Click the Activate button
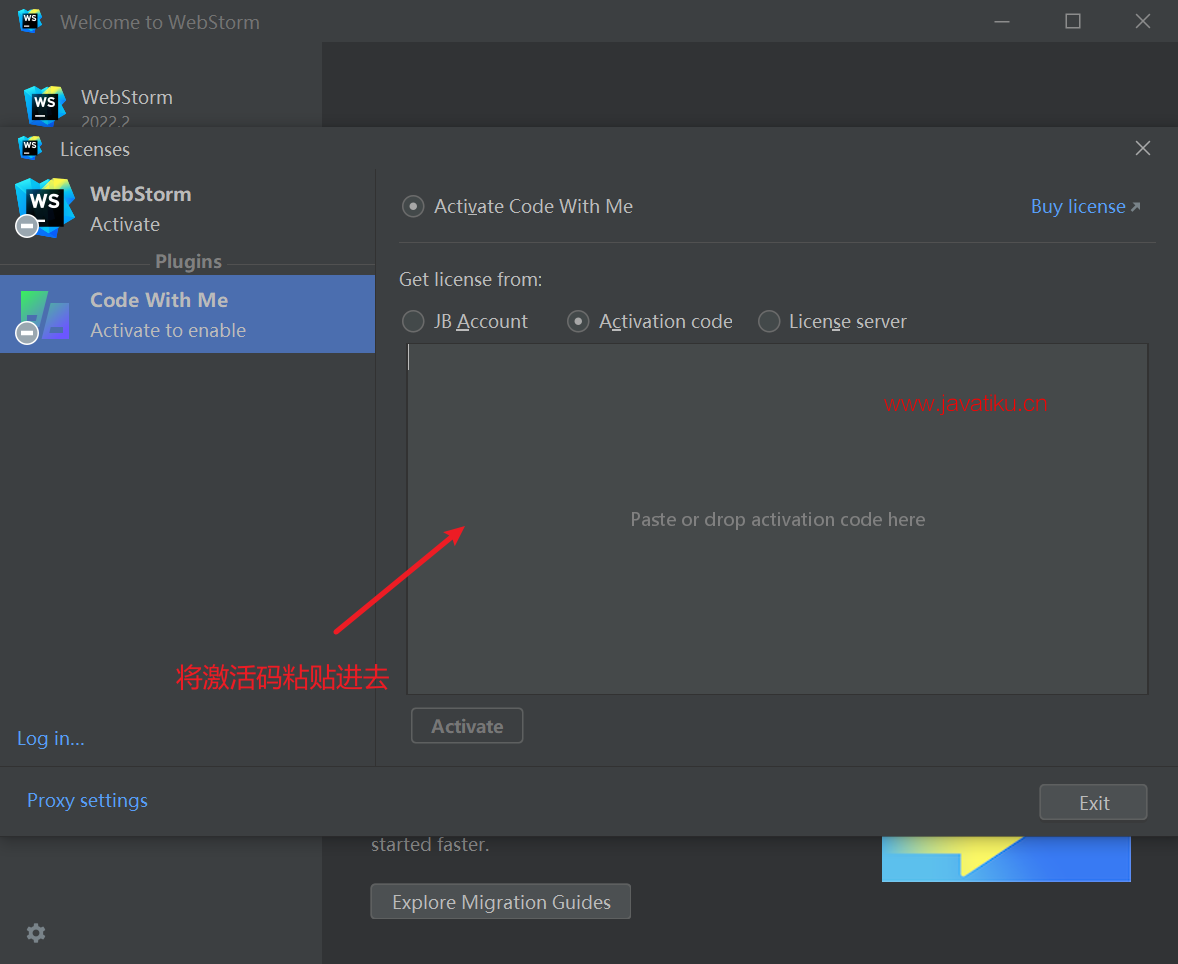The height and width of the screenshot is (964, 1178). (x=467, y=726)
